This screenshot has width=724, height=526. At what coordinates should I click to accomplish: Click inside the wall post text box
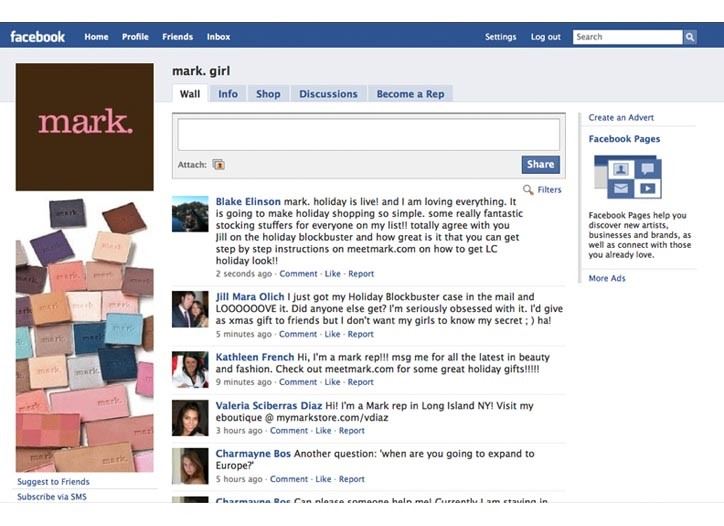click(368, 135)
